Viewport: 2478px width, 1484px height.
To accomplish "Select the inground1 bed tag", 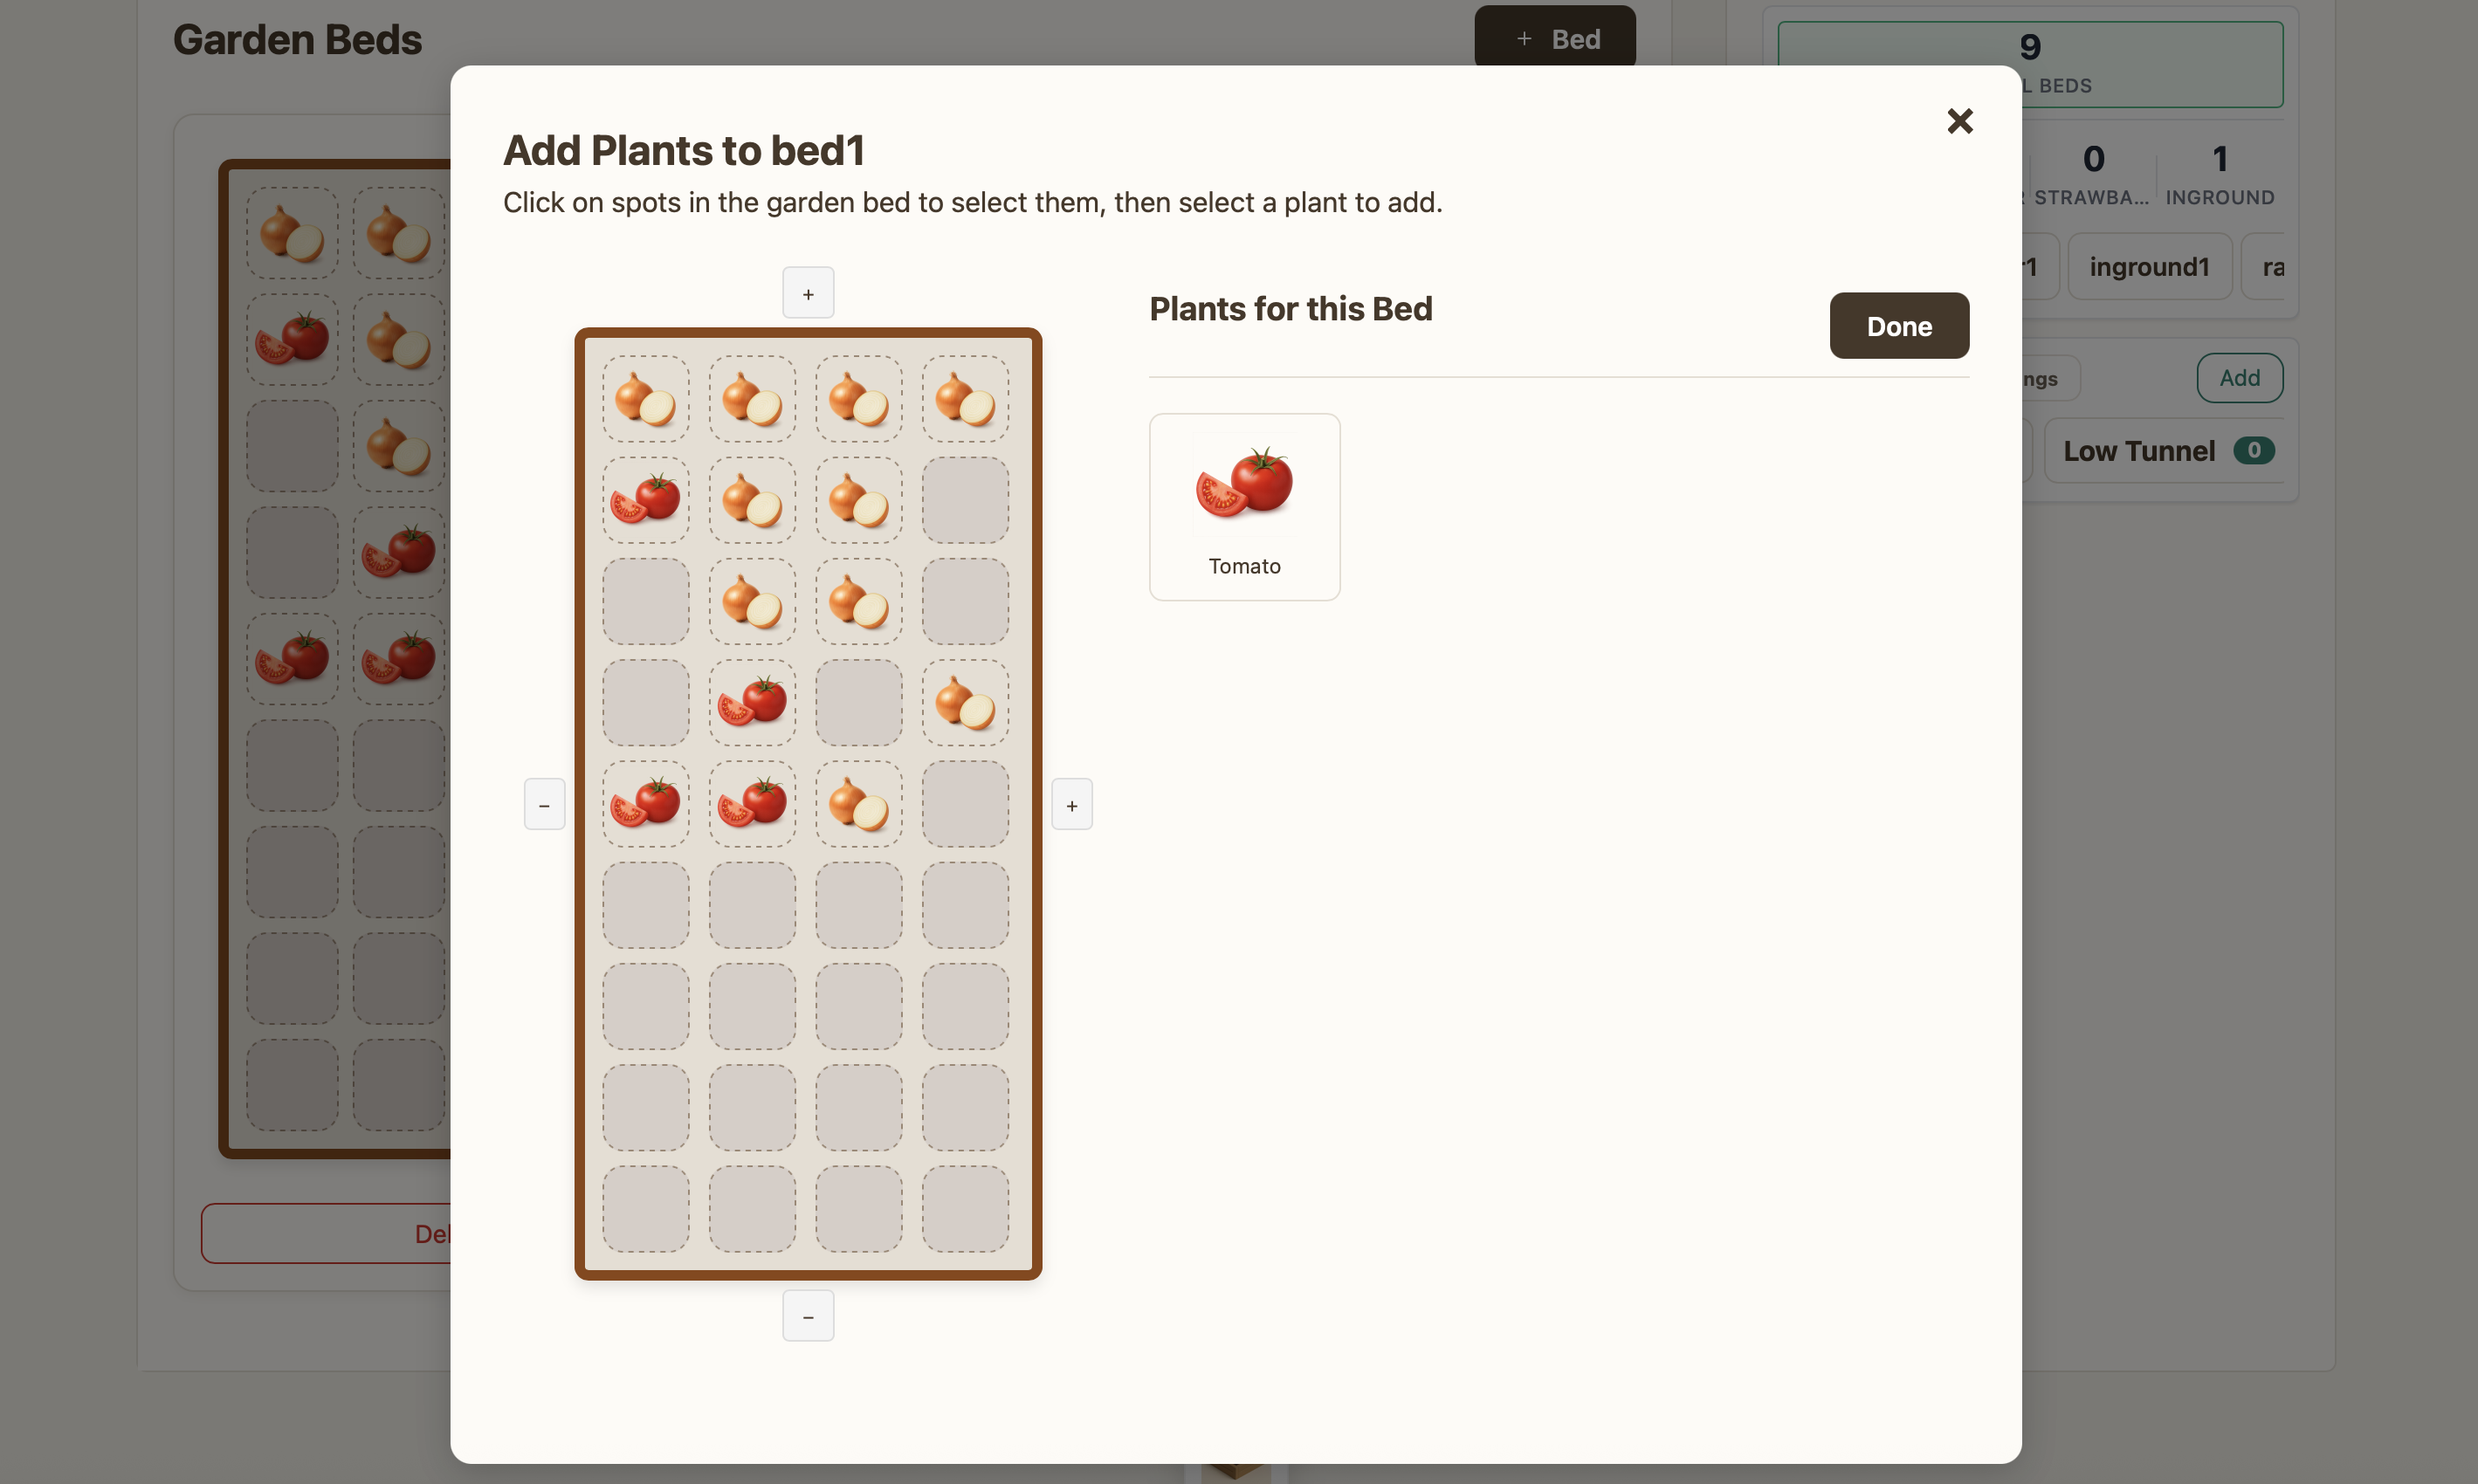I will point(2148,267).
